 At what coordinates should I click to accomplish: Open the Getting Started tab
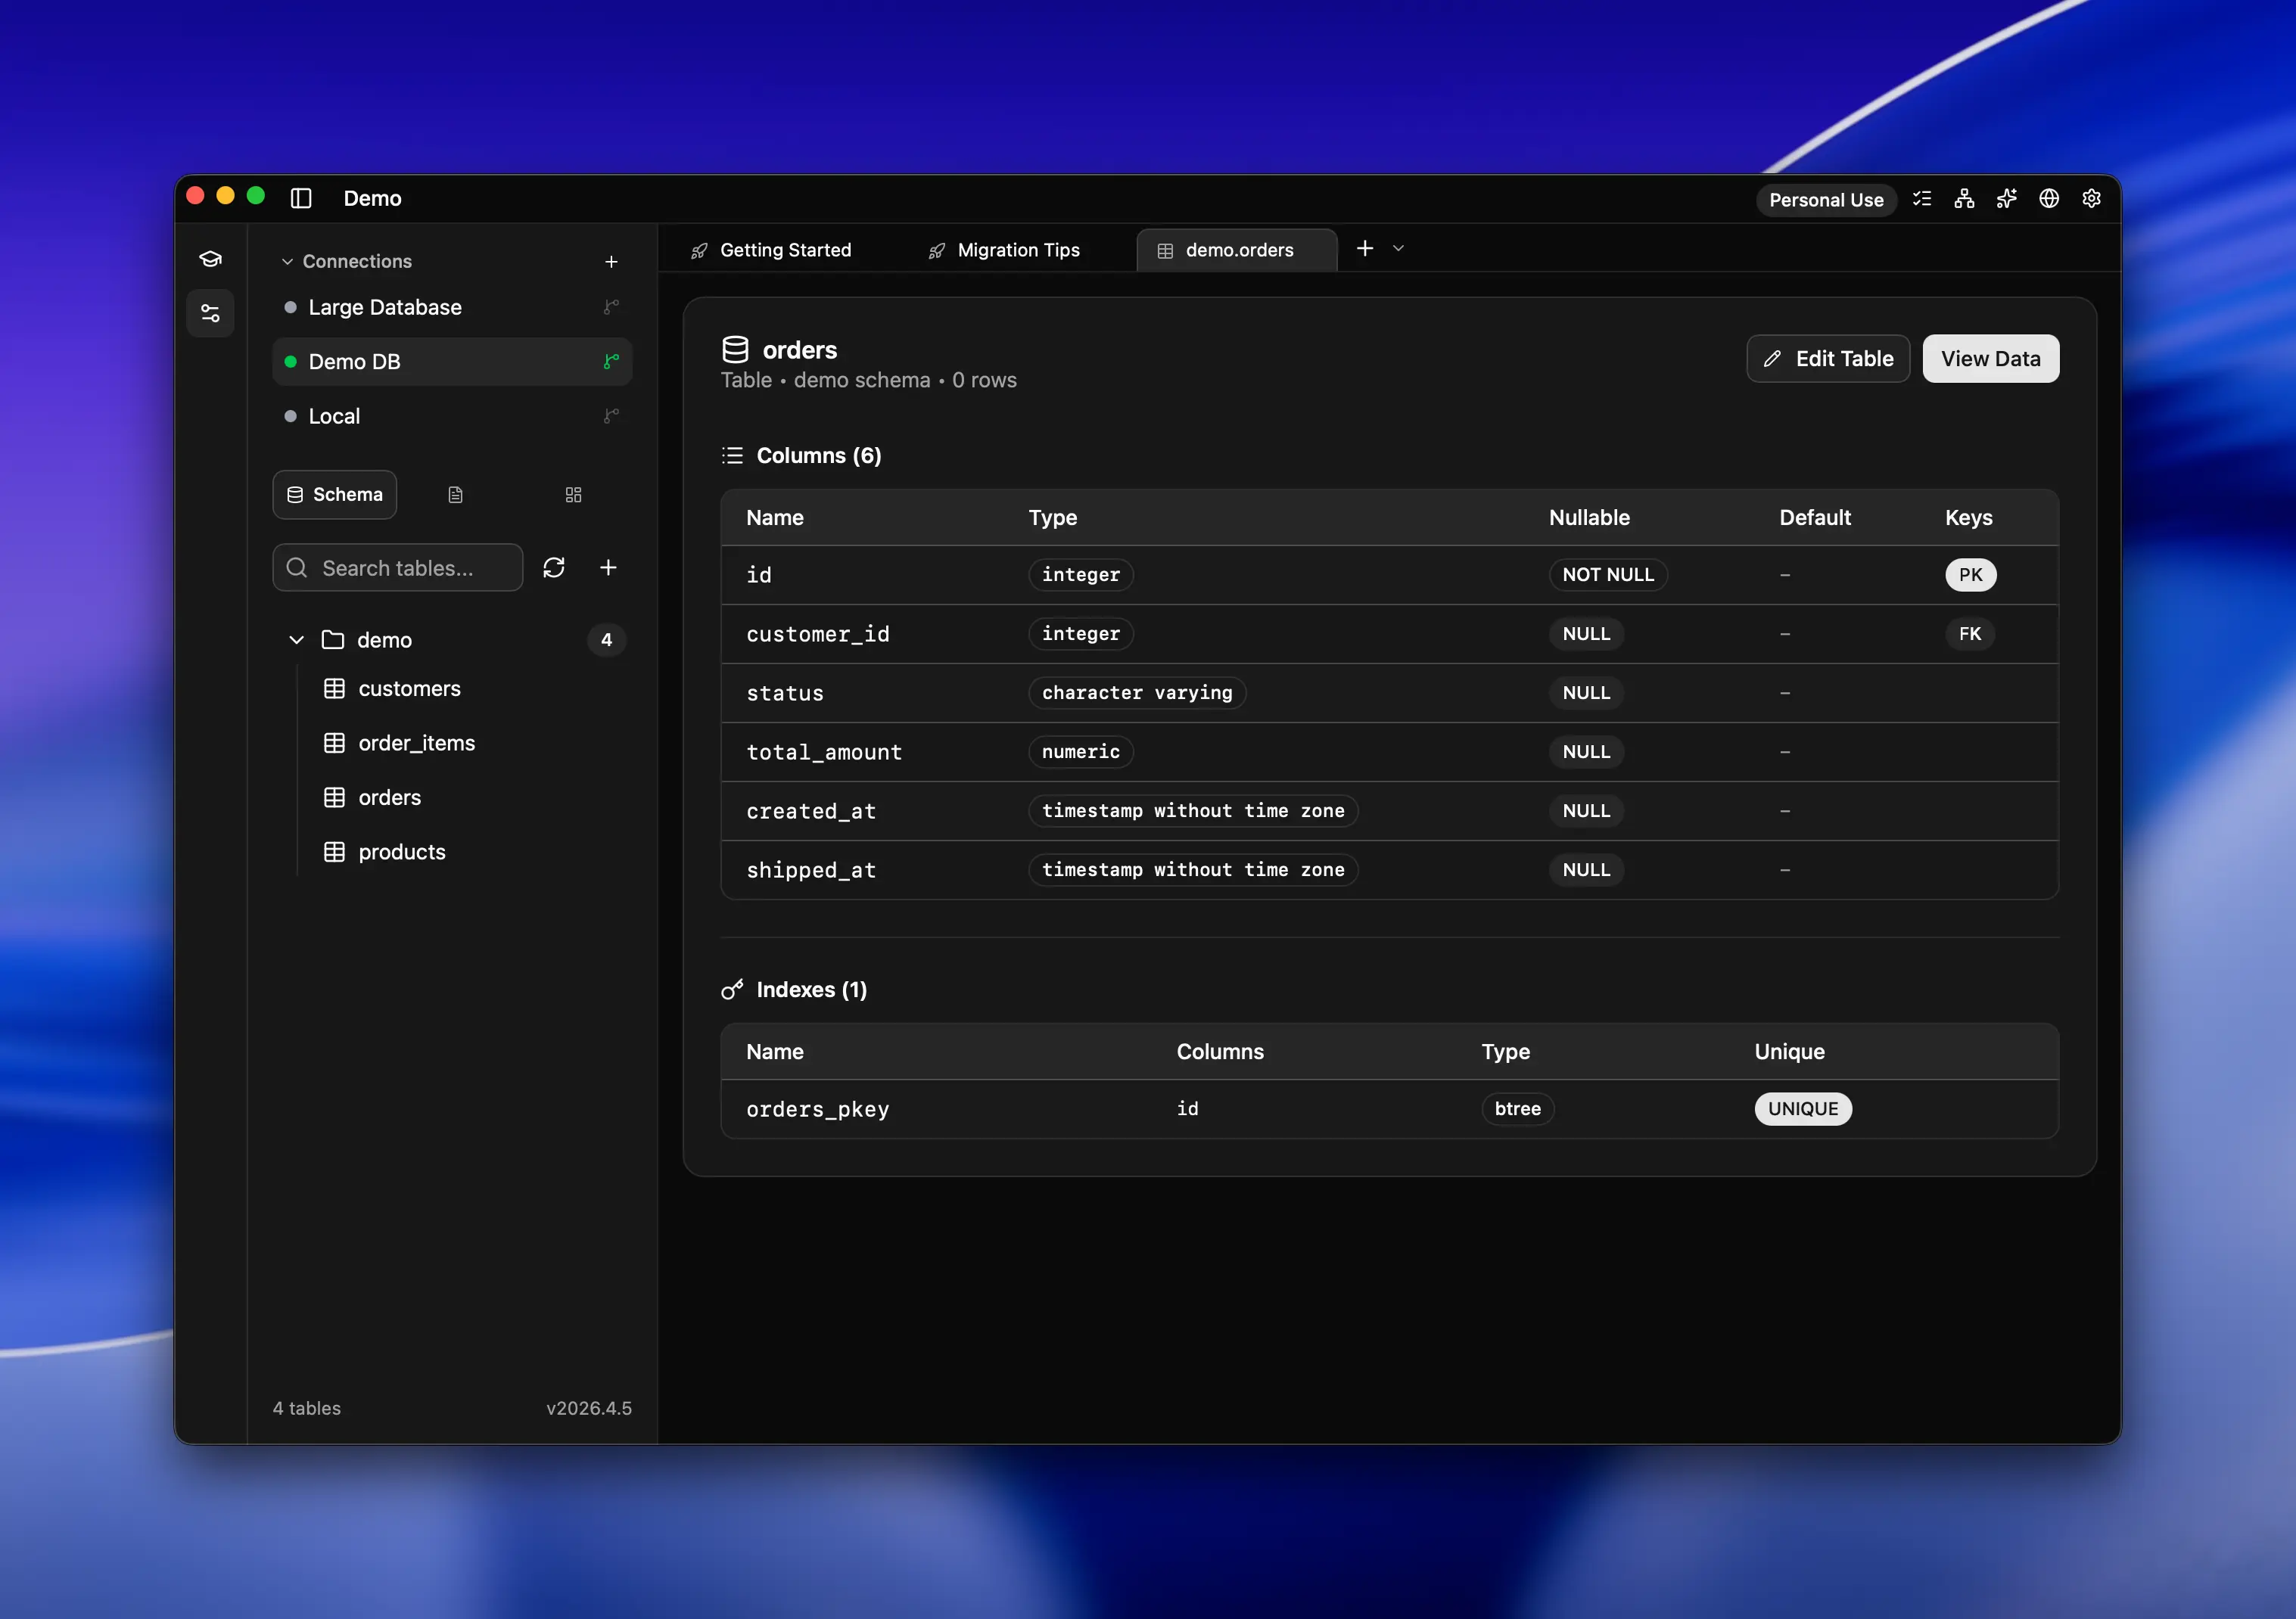770,250
